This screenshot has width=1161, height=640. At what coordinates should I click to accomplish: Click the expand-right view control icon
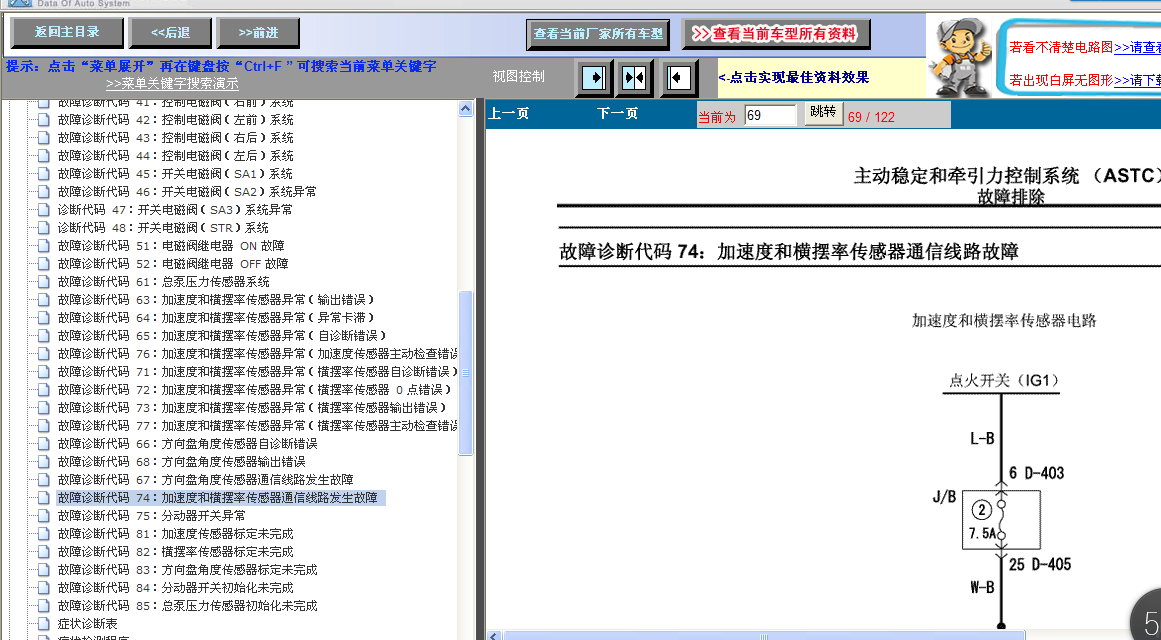point(594,78)
